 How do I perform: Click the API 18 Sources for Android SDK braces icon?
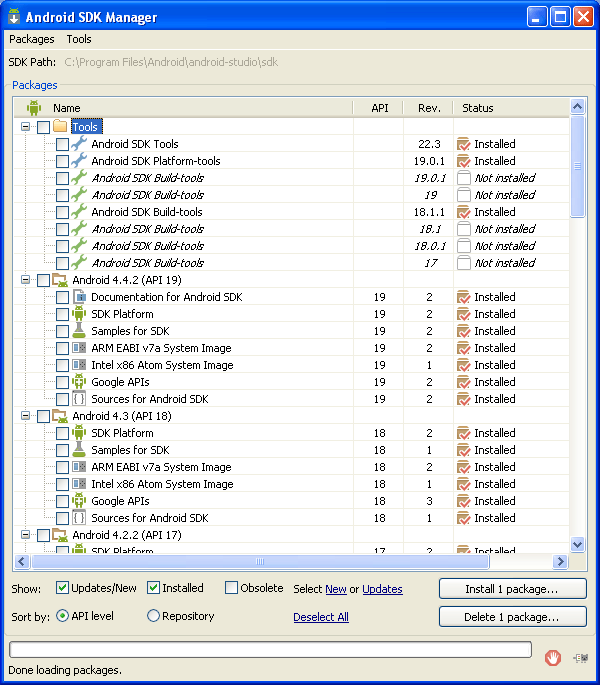tap(79, 518)
